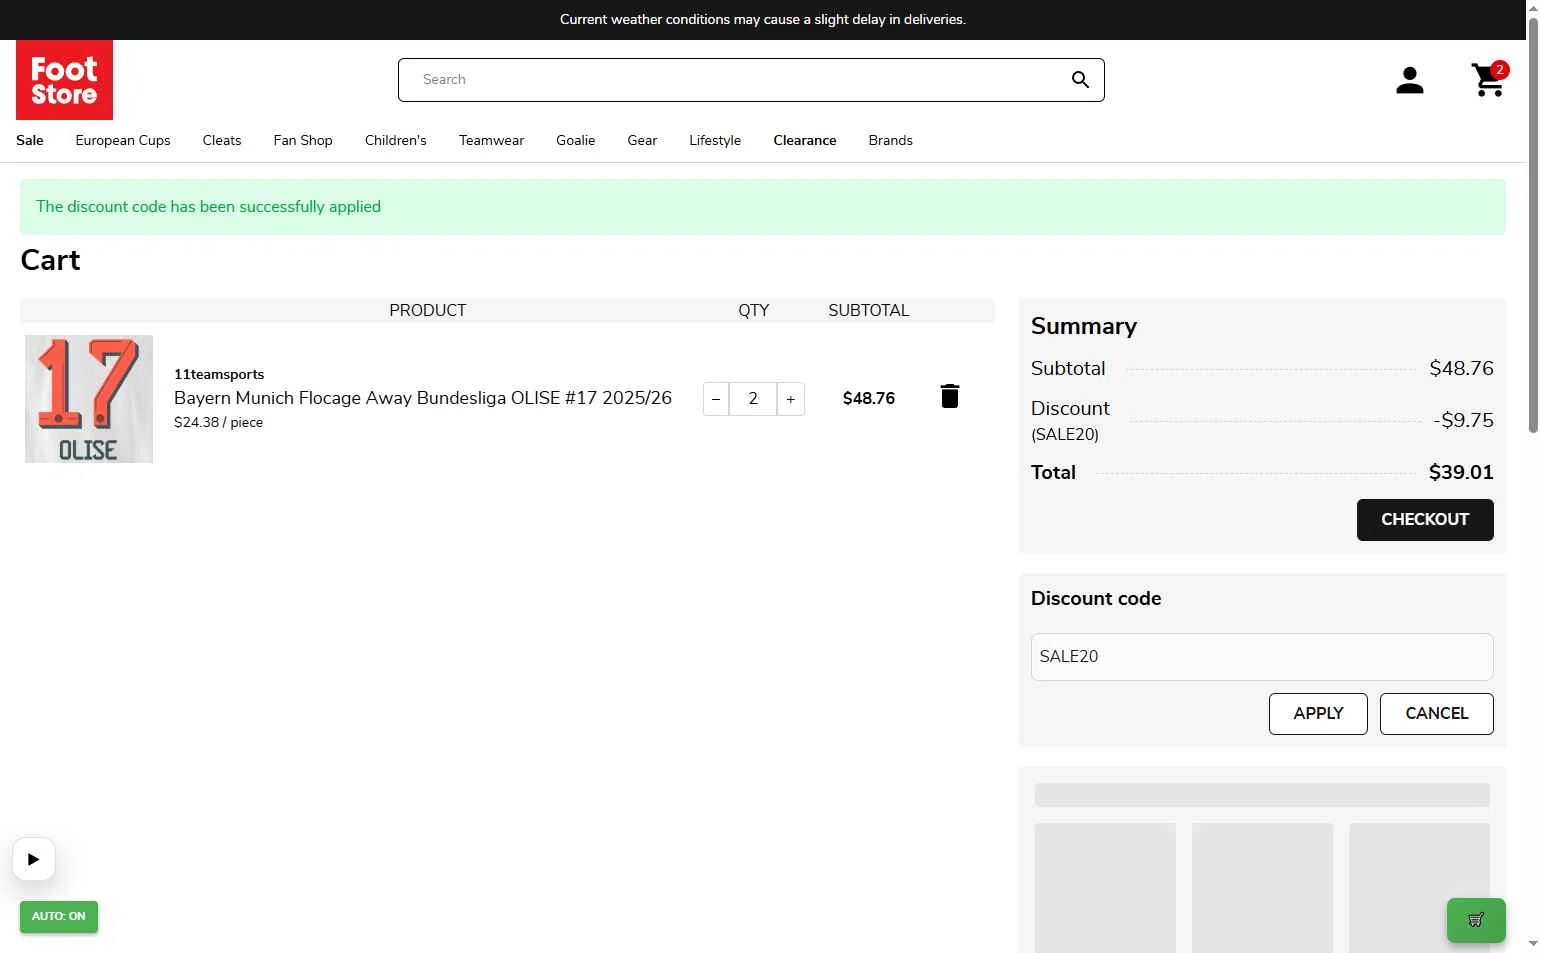
Task: Click the discount code field containing SALE20
Action: pyautogui.click(x=1262, y=657)
